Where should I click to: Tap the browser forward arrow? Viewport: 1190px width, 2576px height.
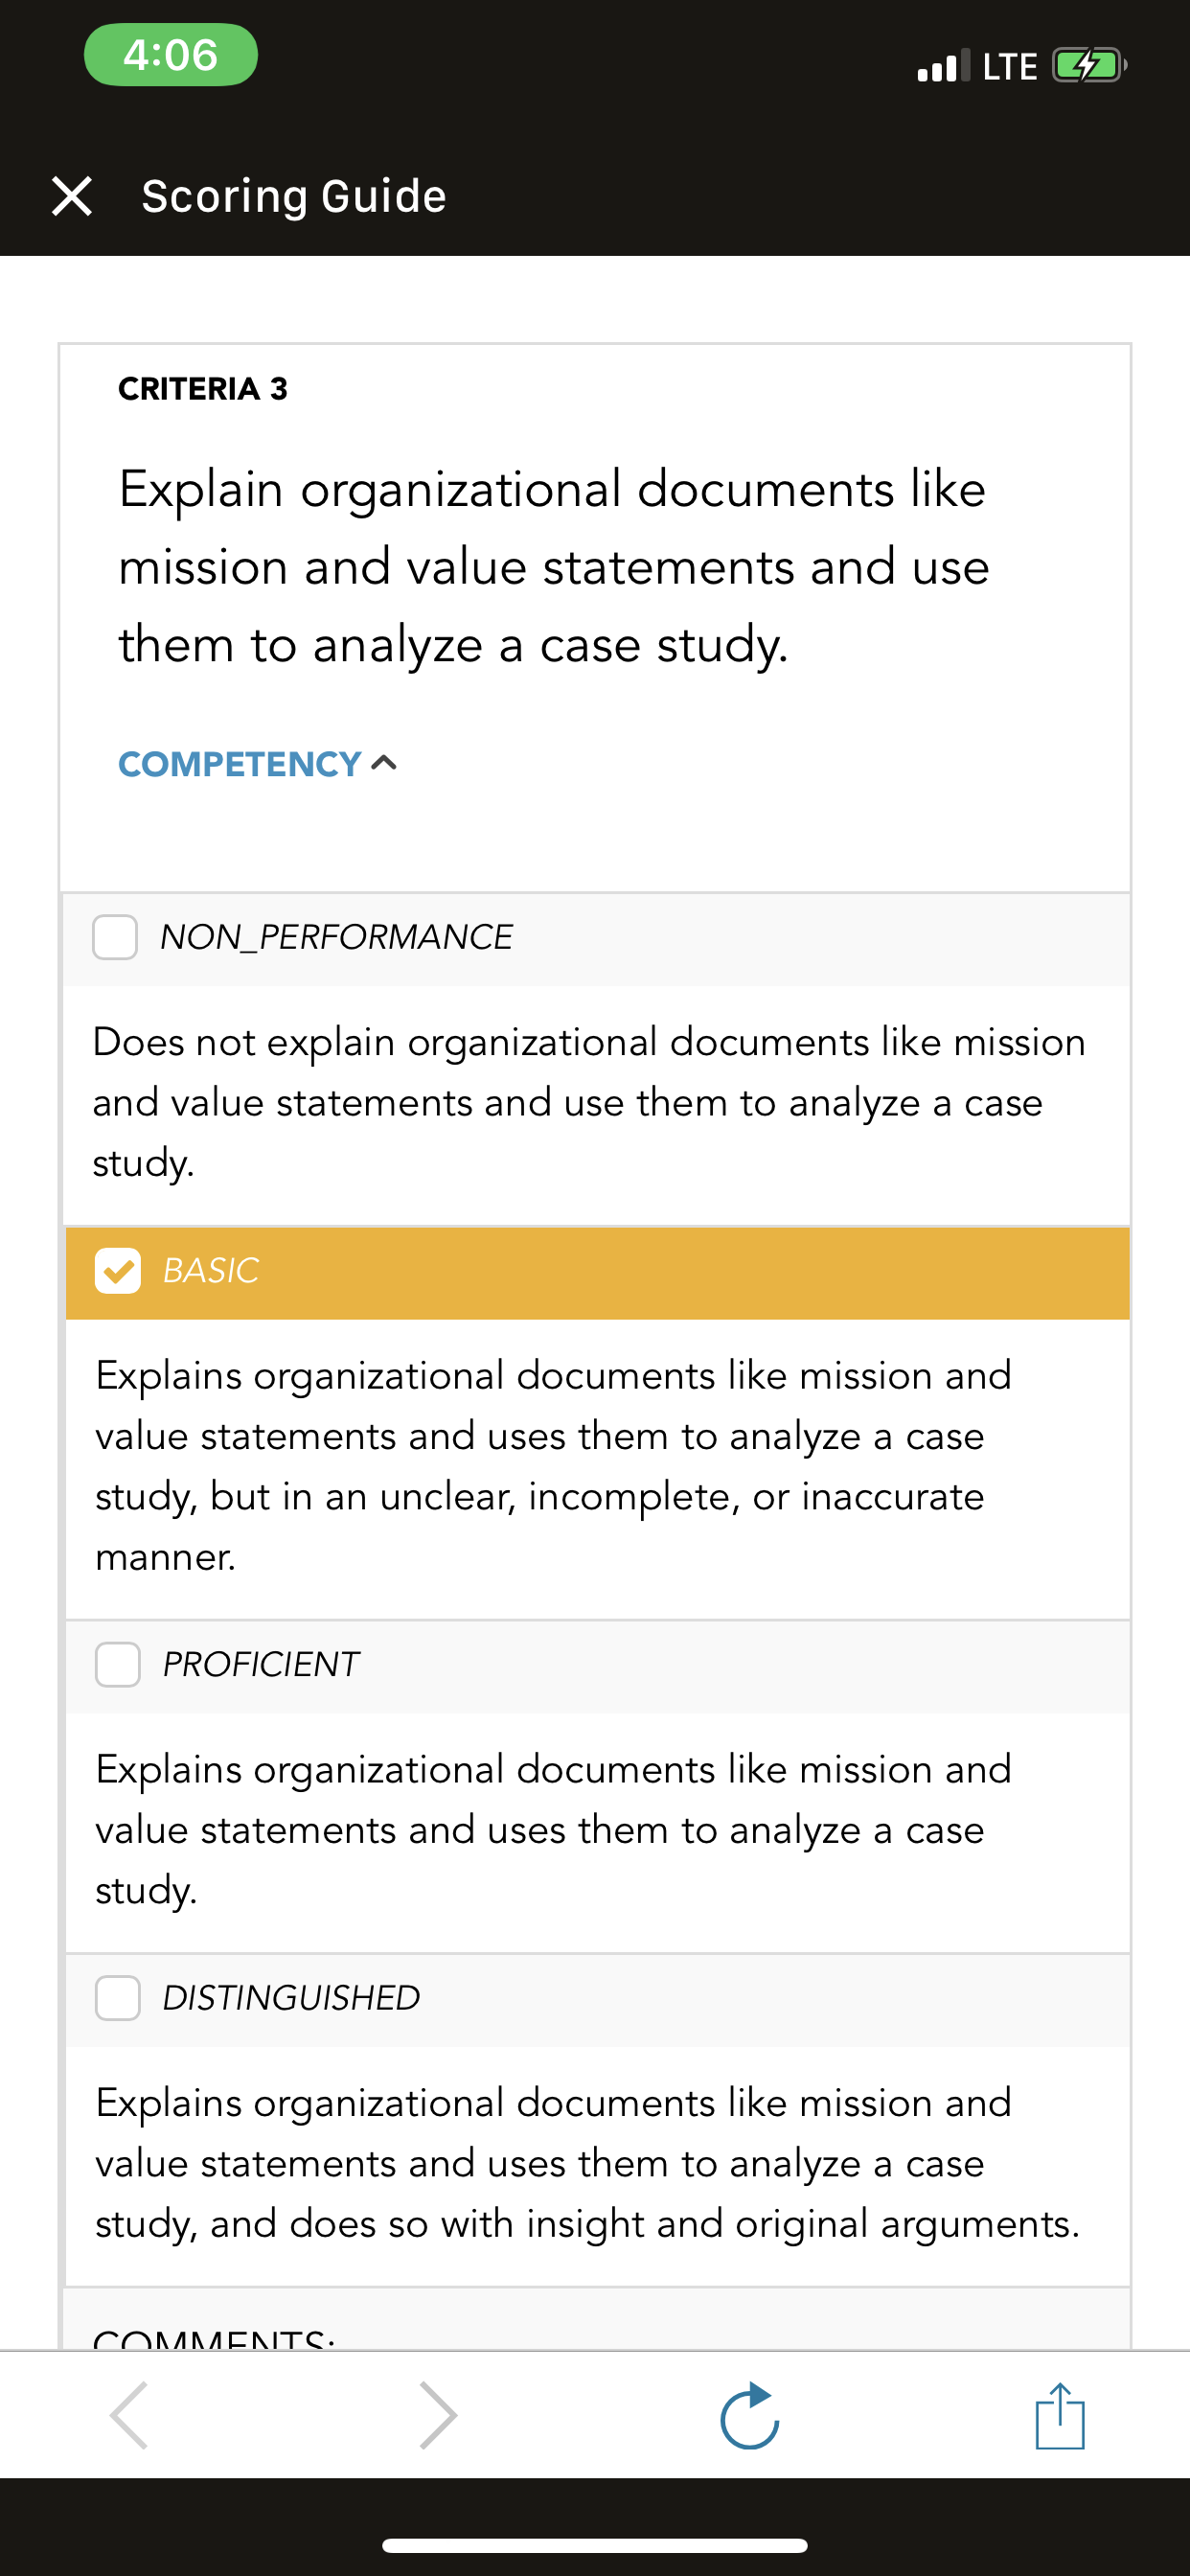click(438, 2415)
